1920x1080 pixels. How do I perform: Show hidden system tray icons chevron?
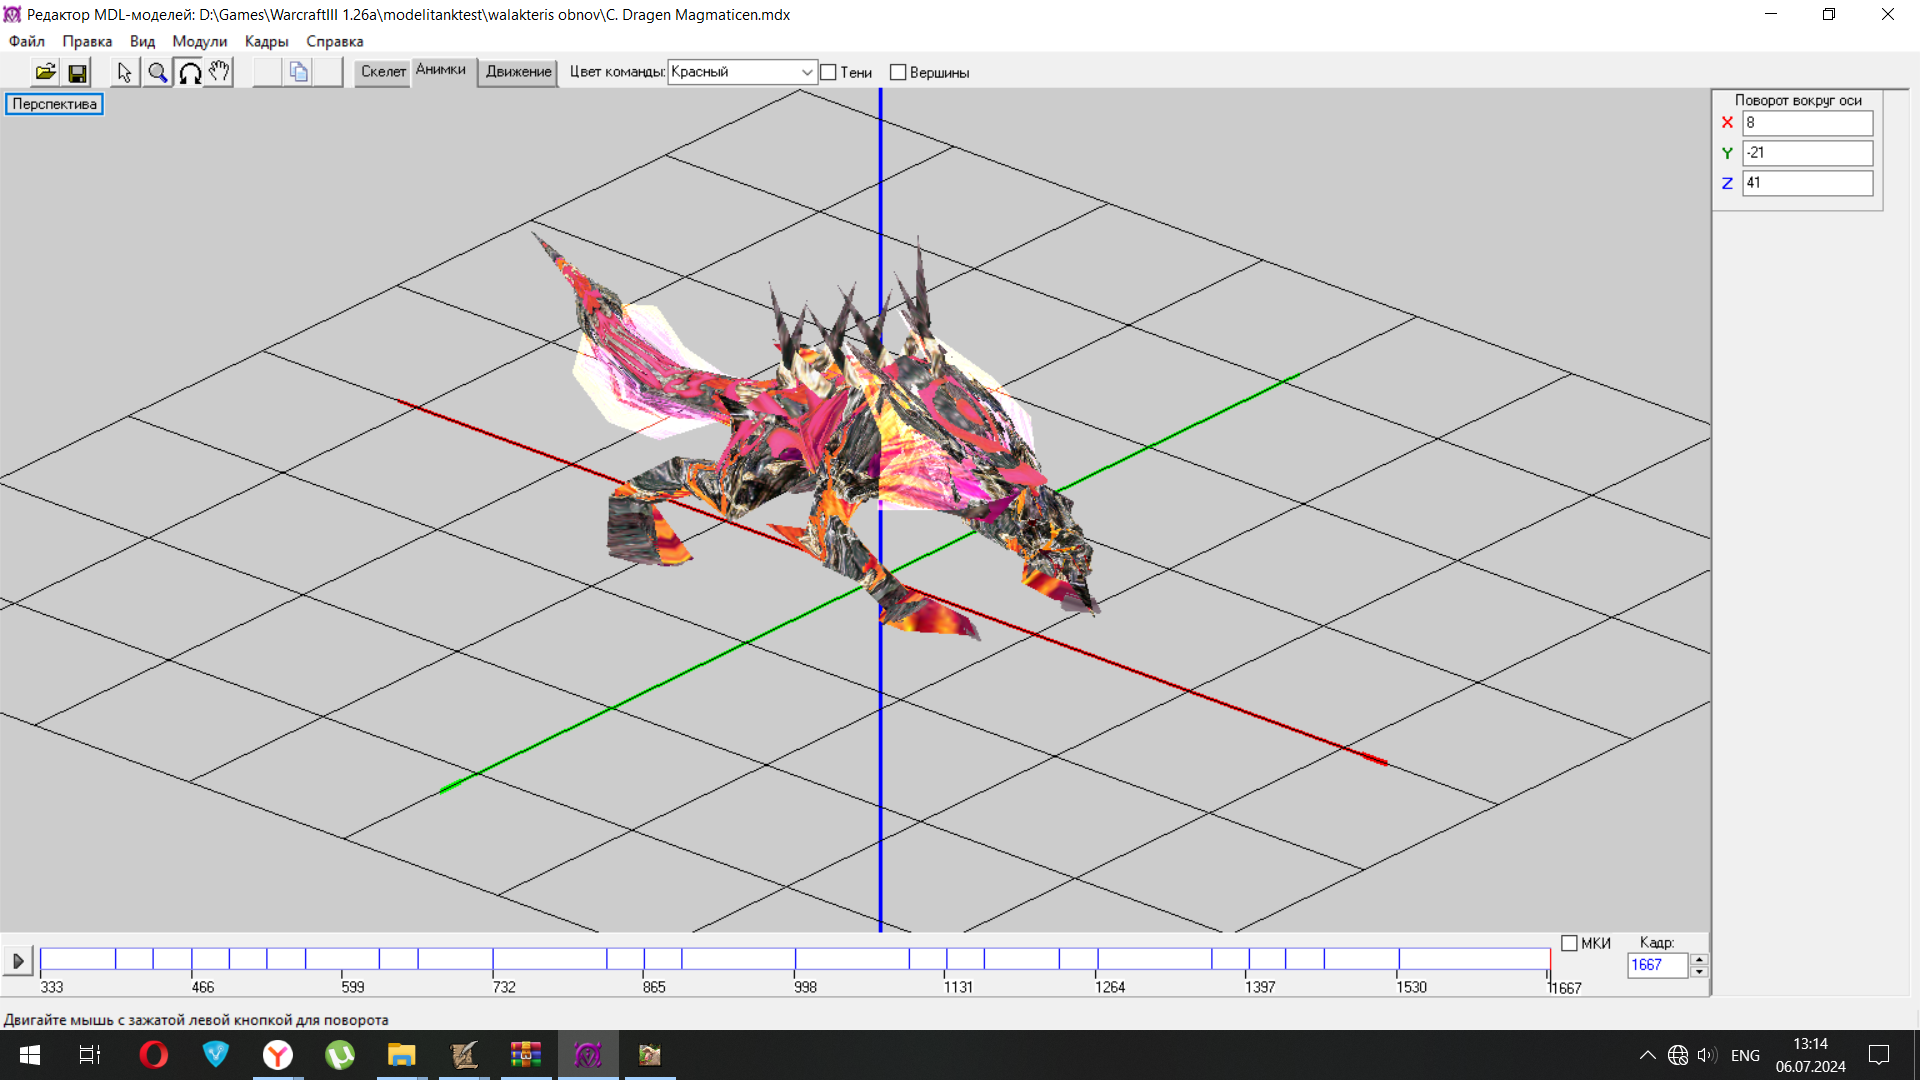(x=1647, y=1055)
